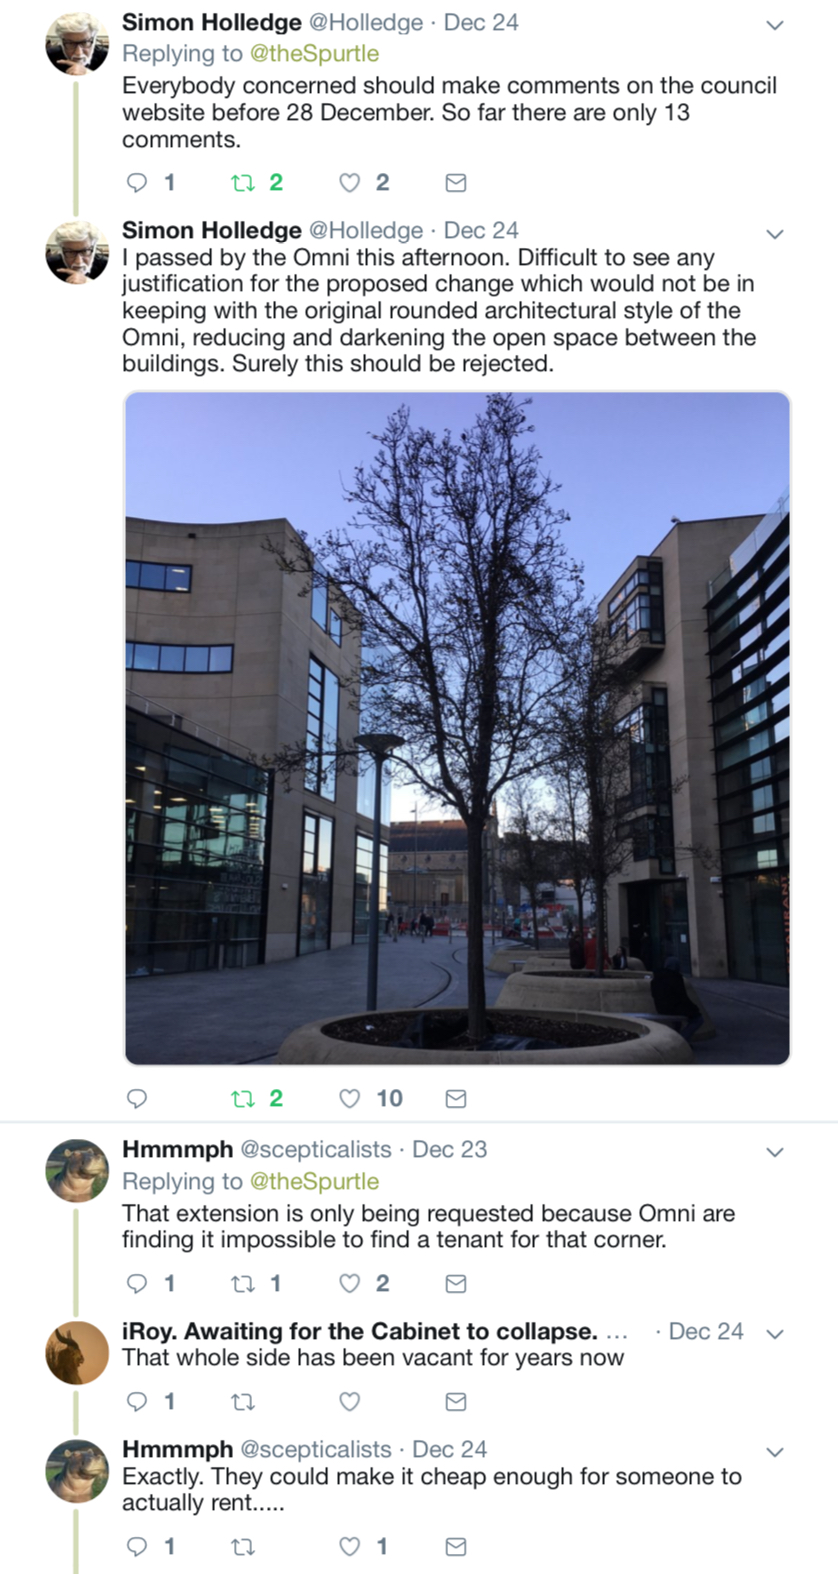Like Hmmmph's tweet about the extension request
Image resolution: width=838 pixels, height=1574 pixels.
pos(349,1283)
